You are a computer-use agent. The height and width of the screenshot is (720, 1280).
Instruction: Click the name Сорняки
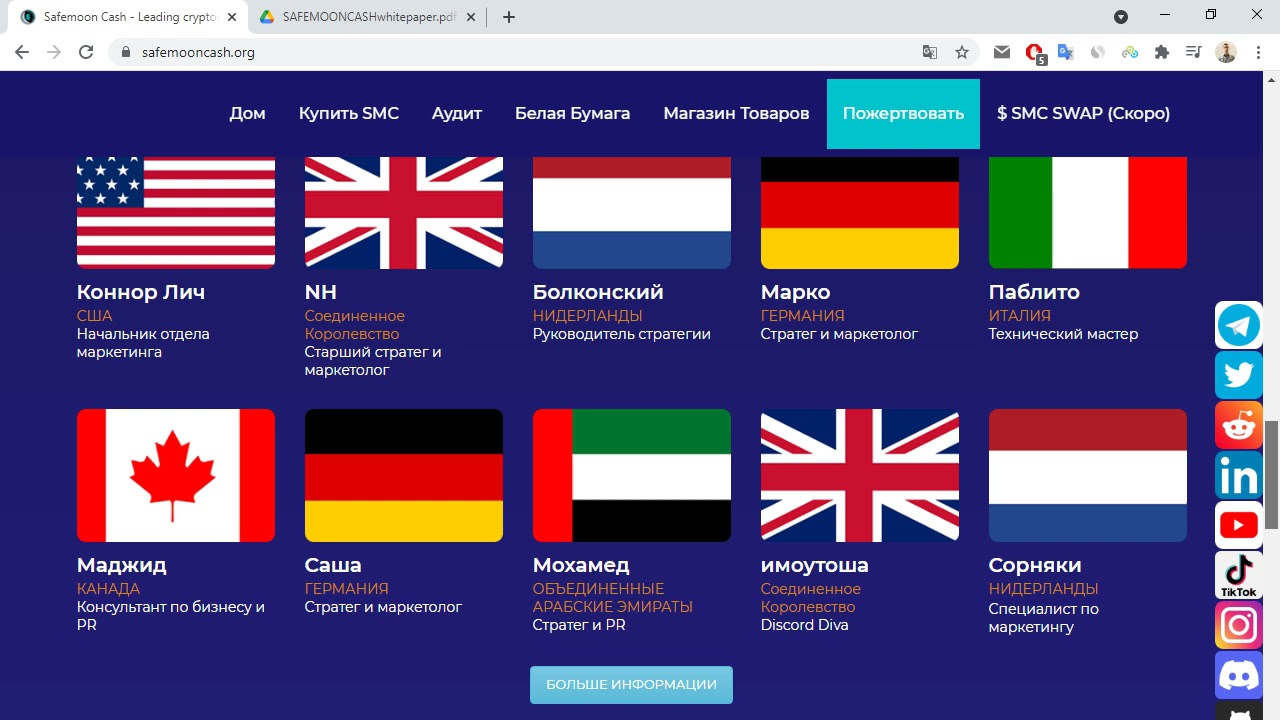click(1035, 565)
